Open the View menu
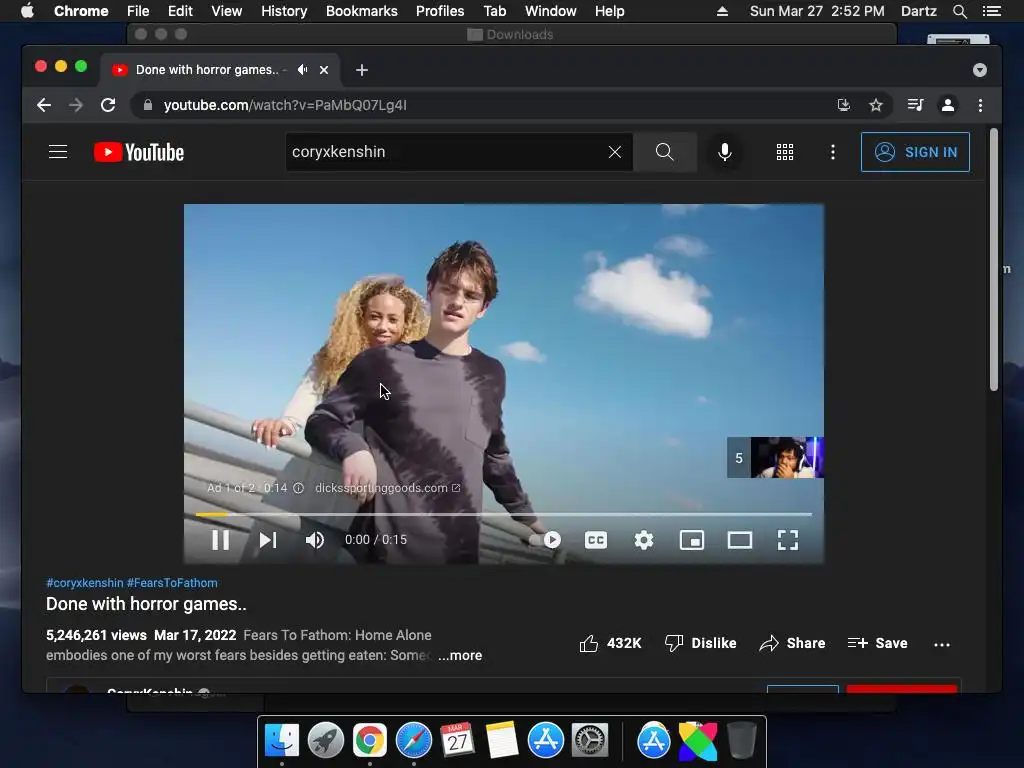Screen dimensions: 1024x768 tap(227, 11)
